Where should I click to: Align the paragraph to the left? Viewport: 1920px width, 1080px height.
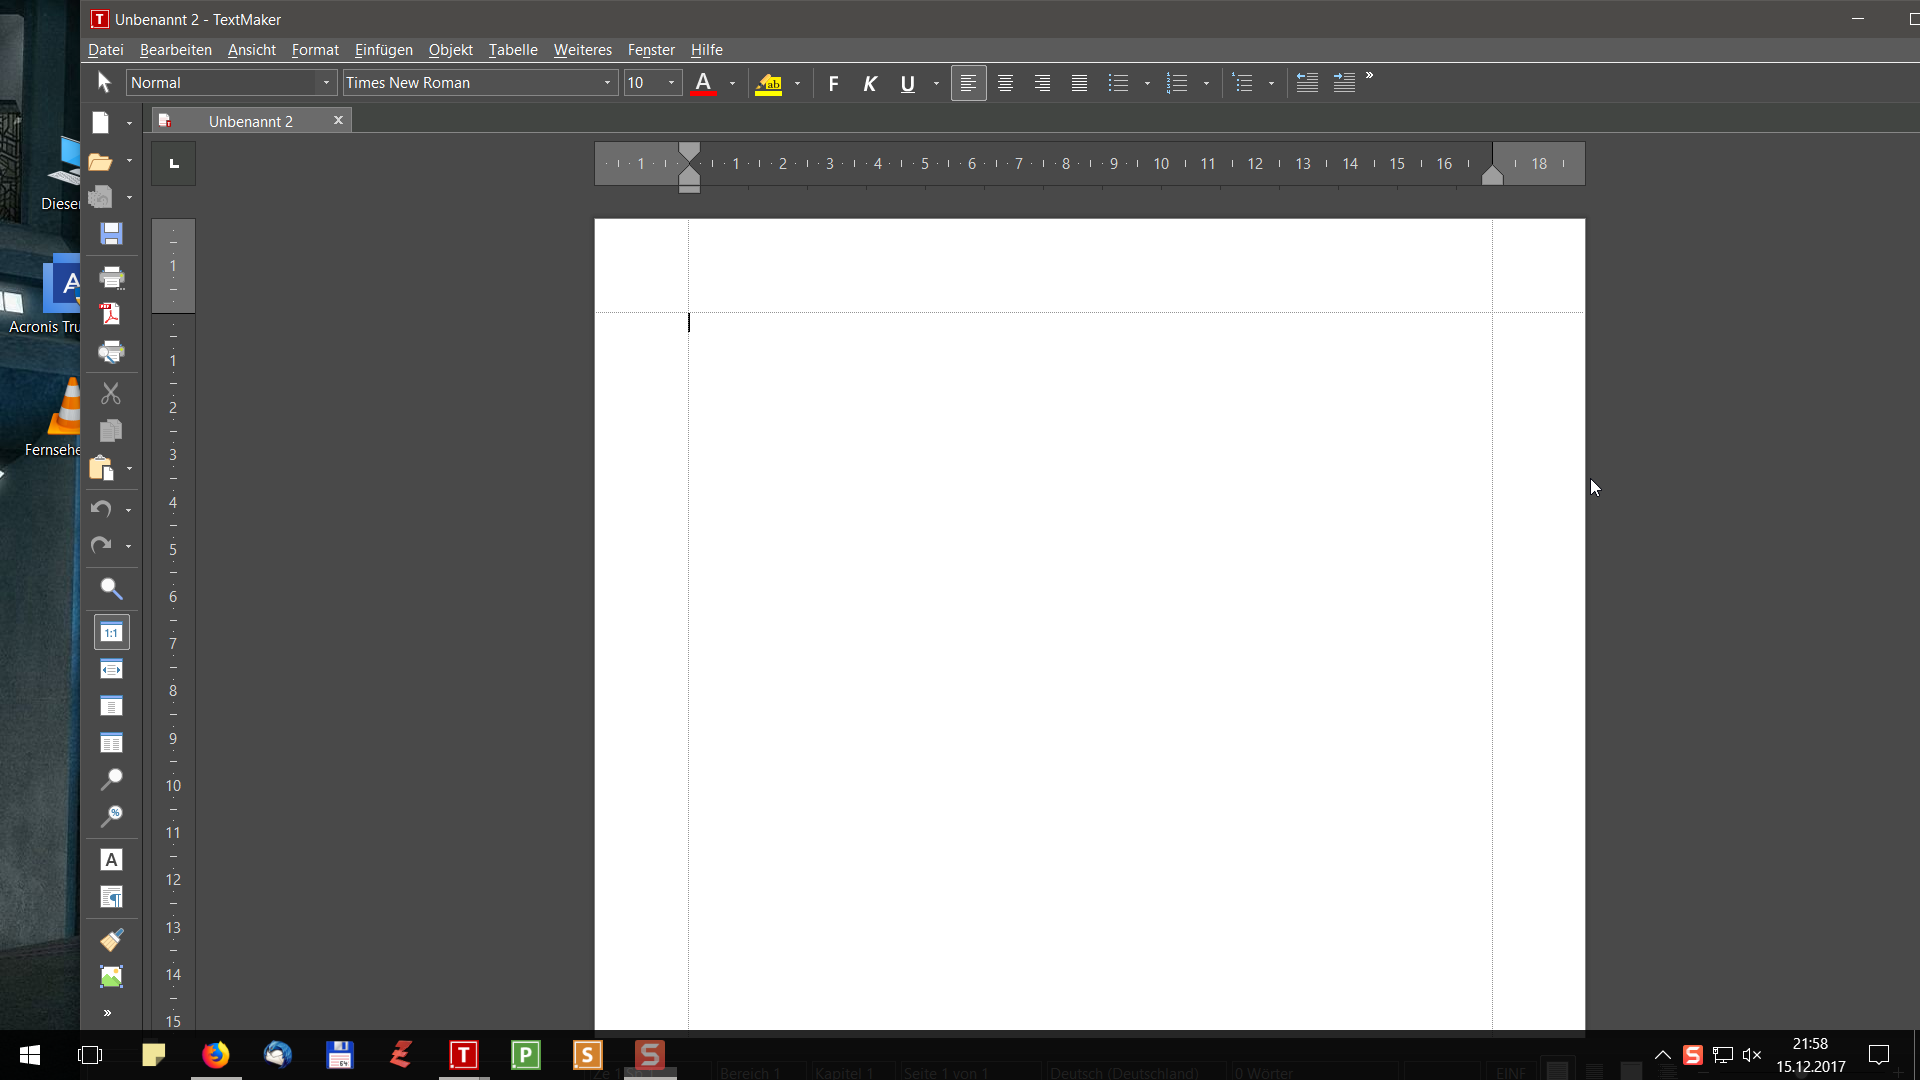968,84
